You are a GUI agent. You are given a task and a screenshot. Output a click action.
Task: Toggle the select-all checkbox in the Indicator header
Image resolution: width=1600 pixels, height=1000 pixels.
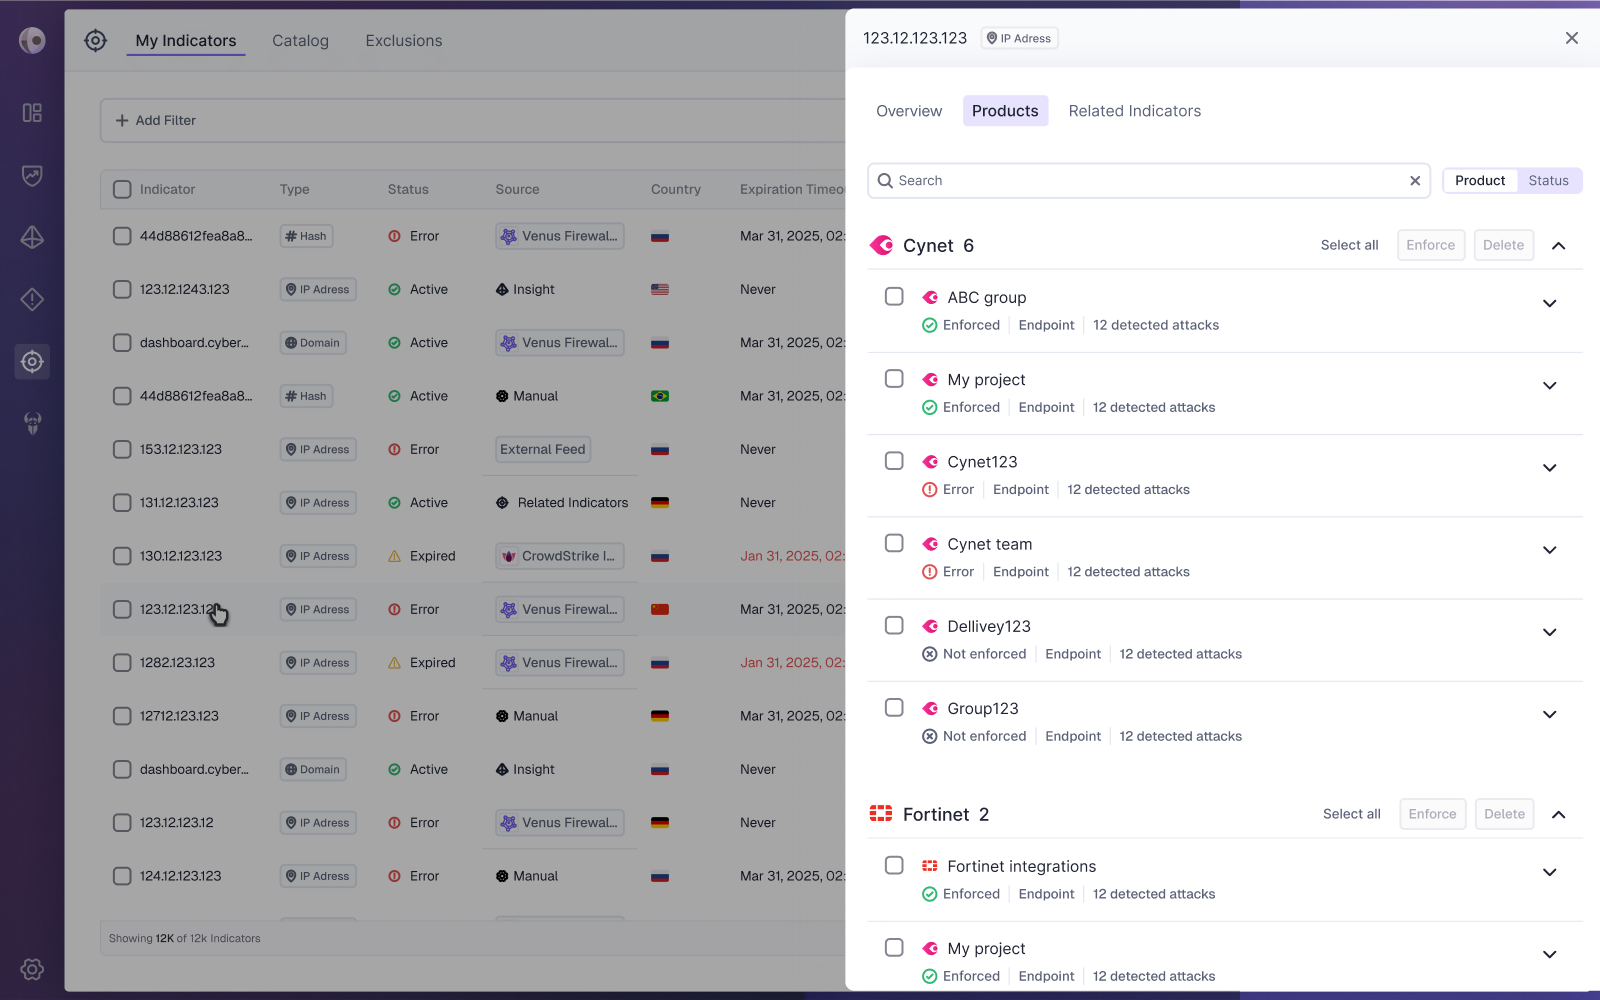click(x=122, y=189)
